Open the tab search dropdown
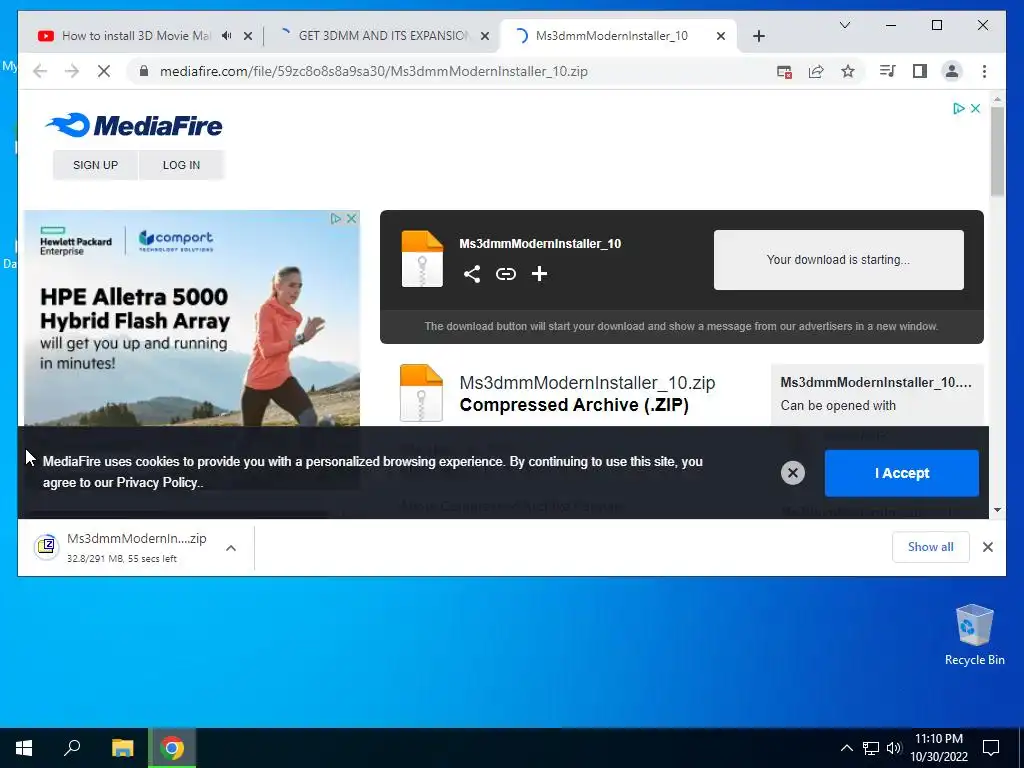 pos(844,25)
